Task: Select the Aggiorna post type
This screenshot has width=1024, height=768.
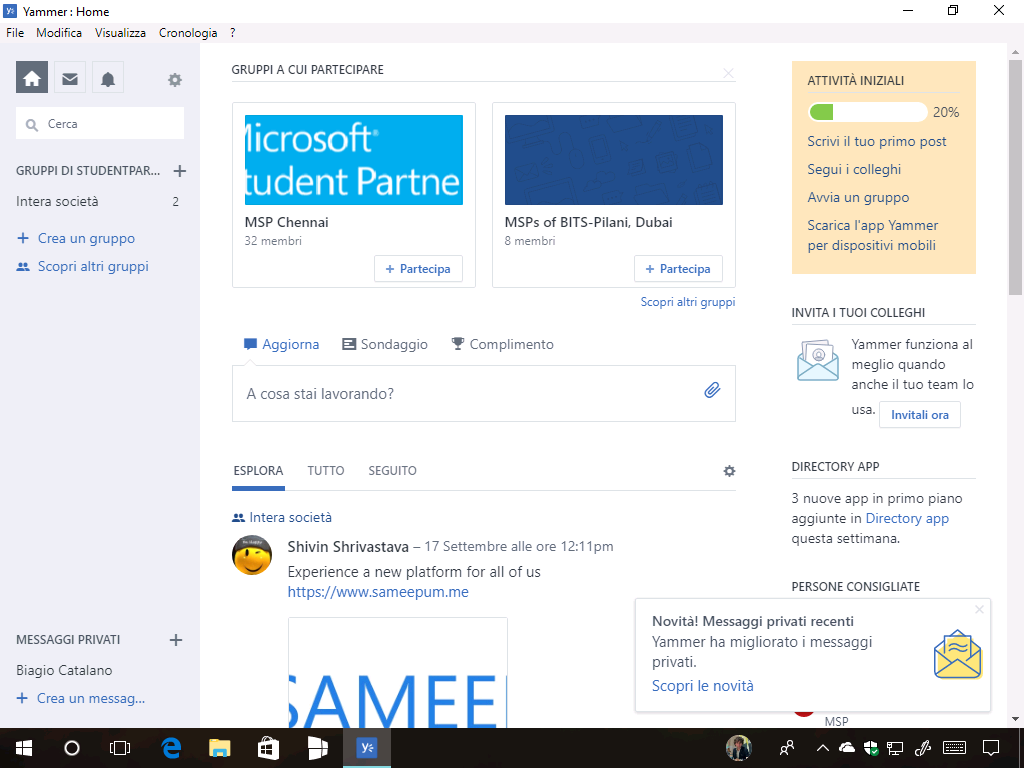Action: click(x=281, y=344)
